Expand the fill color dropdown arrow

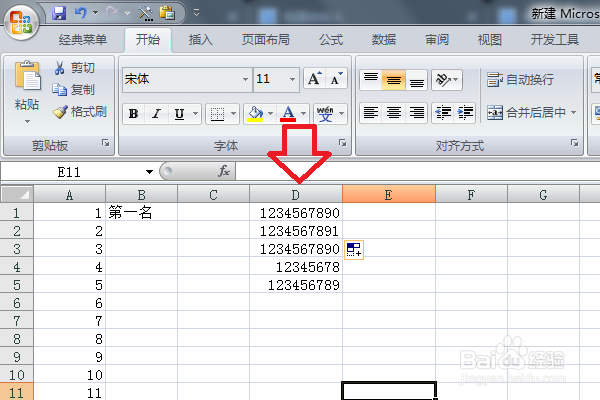pyautogui.click(x=271, y=114)
